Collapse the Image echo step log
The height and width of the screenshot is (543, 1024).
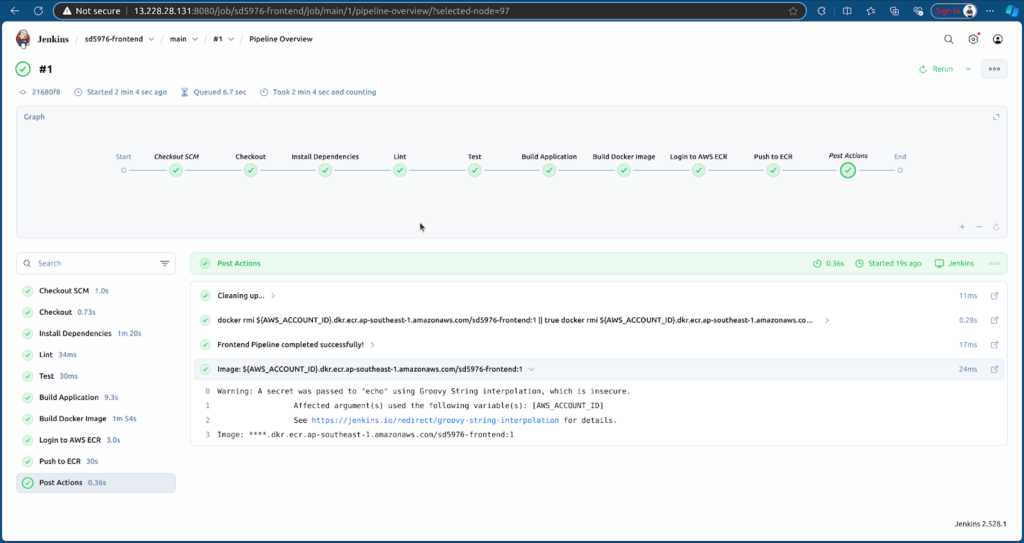(x=531, y=369)
